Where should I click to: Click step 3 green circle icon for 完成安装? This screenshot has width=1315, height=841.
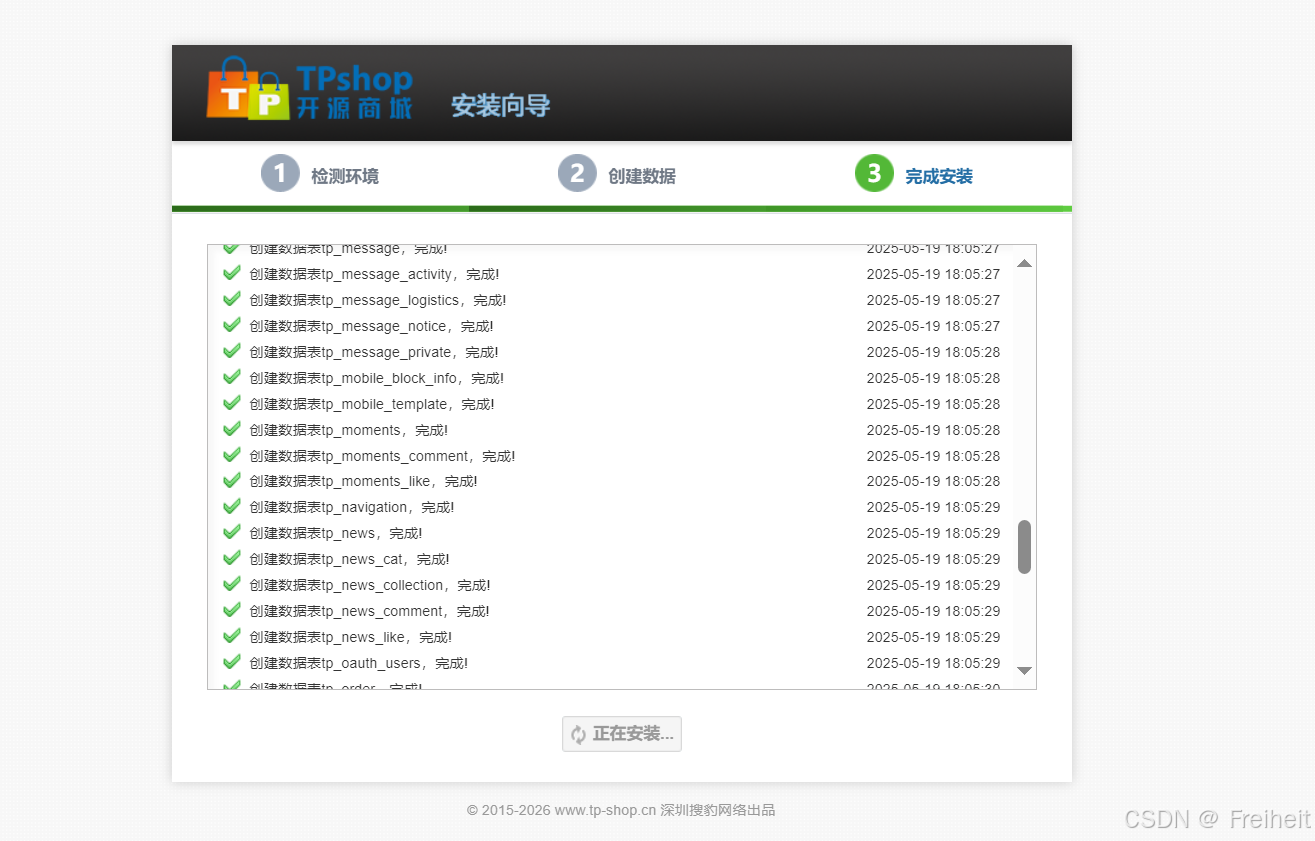coord(874,173)
